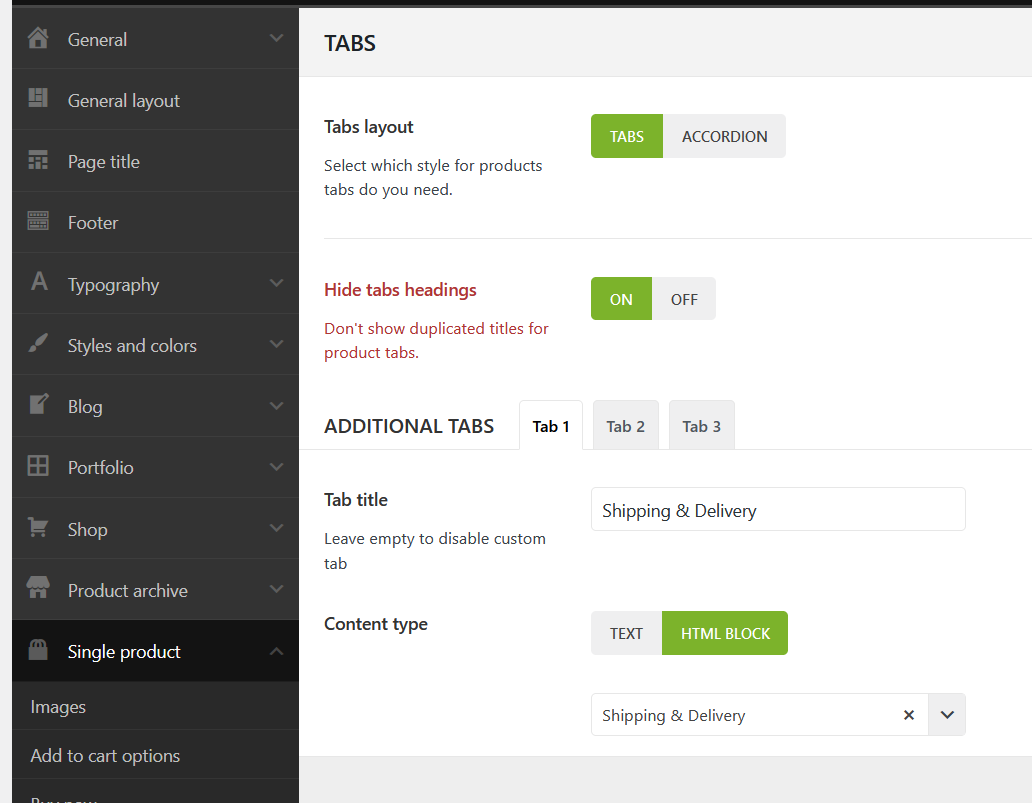Image resolution: width=1032 pixels, height=803 pixels.
Task: Click the General layout grid icon
Action: pos(38,99)
